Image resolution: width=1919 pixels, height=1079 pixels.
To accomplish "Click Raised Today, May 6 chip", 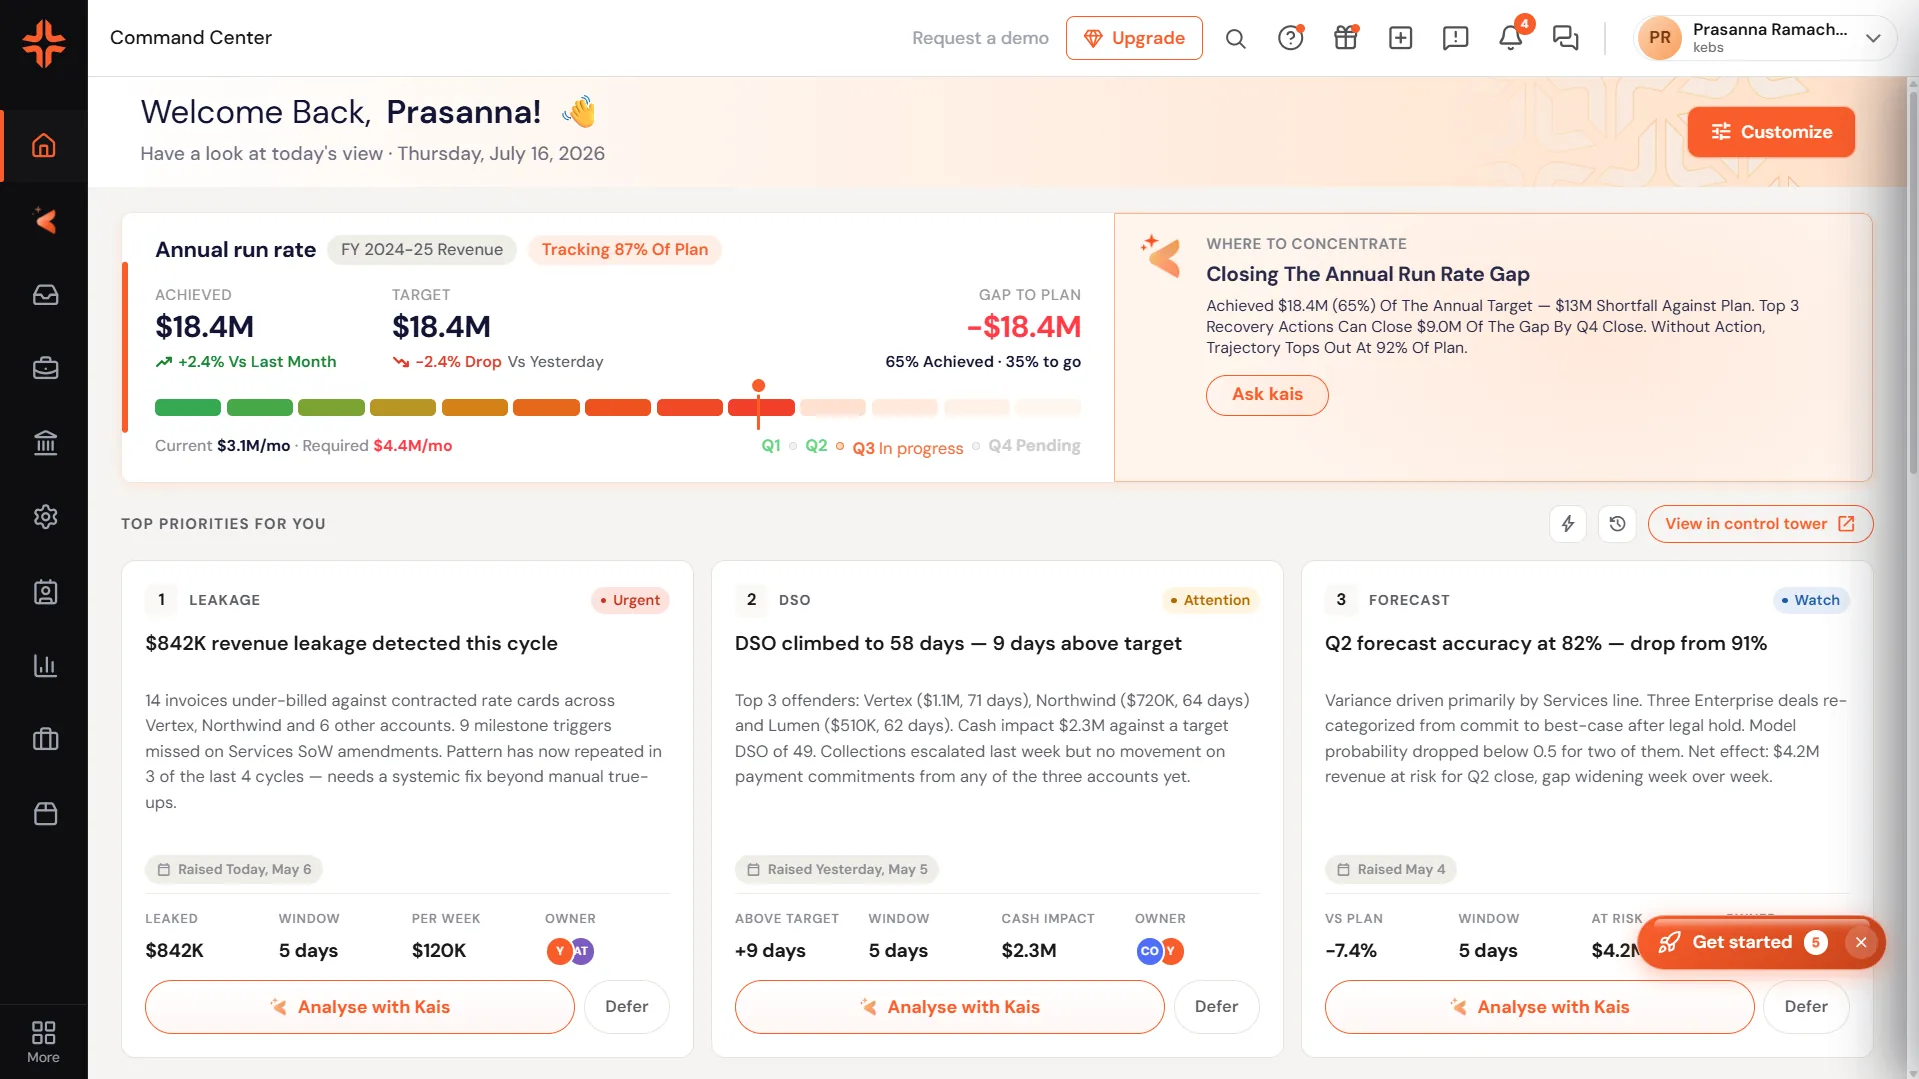I will pos(234,870).
